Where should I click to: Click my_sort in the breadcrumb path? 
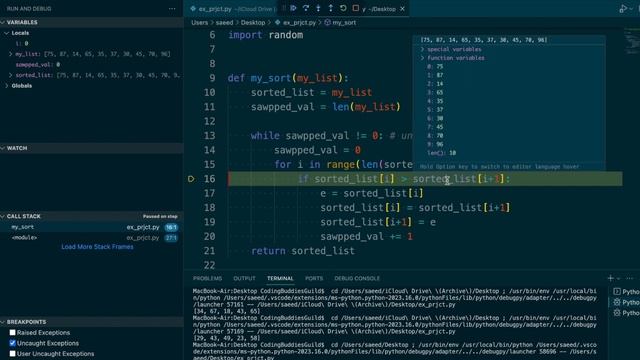tap(344, 22)
